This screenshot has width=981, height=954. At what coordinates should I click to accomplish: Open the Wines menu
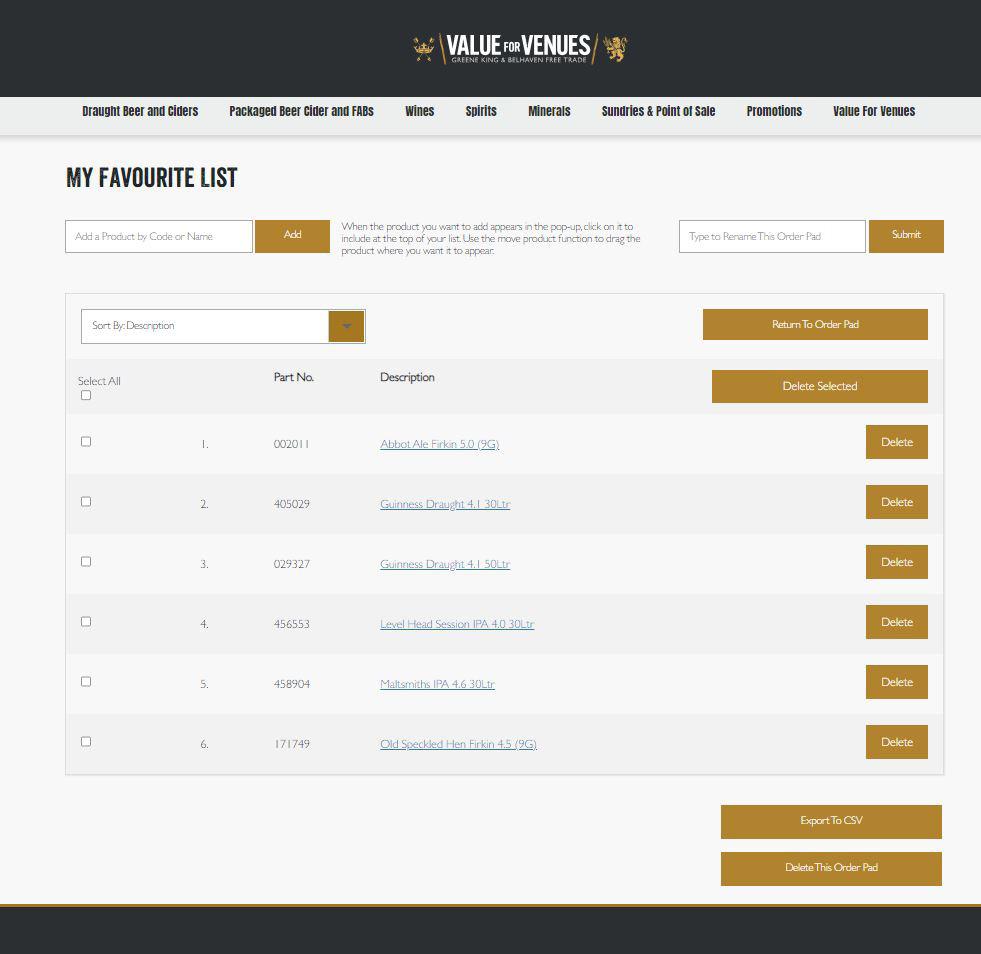click(x=420, y=111)
